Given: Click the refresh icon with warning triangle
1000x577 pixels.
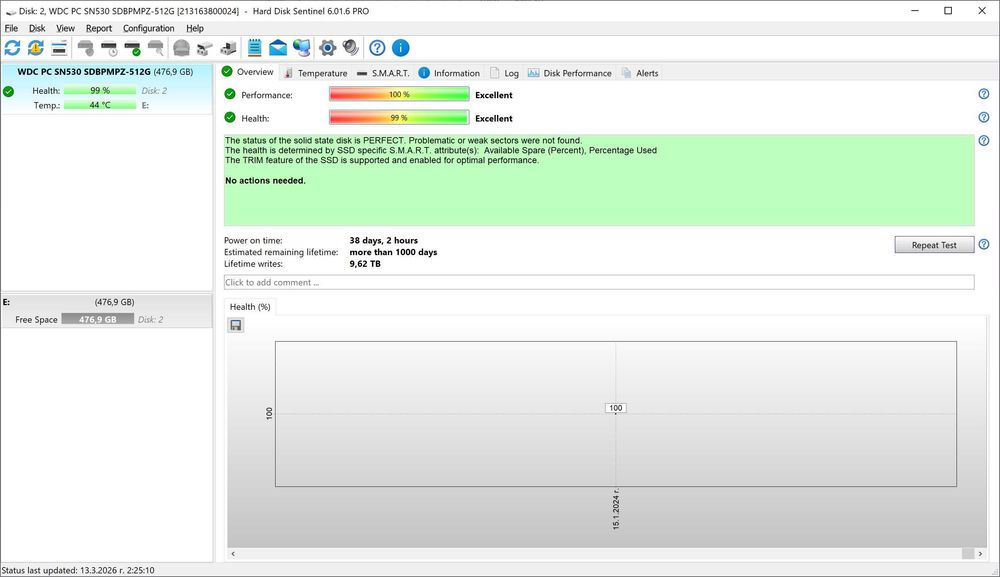Looking at the screenshot, I should click(x=36, y=48).
